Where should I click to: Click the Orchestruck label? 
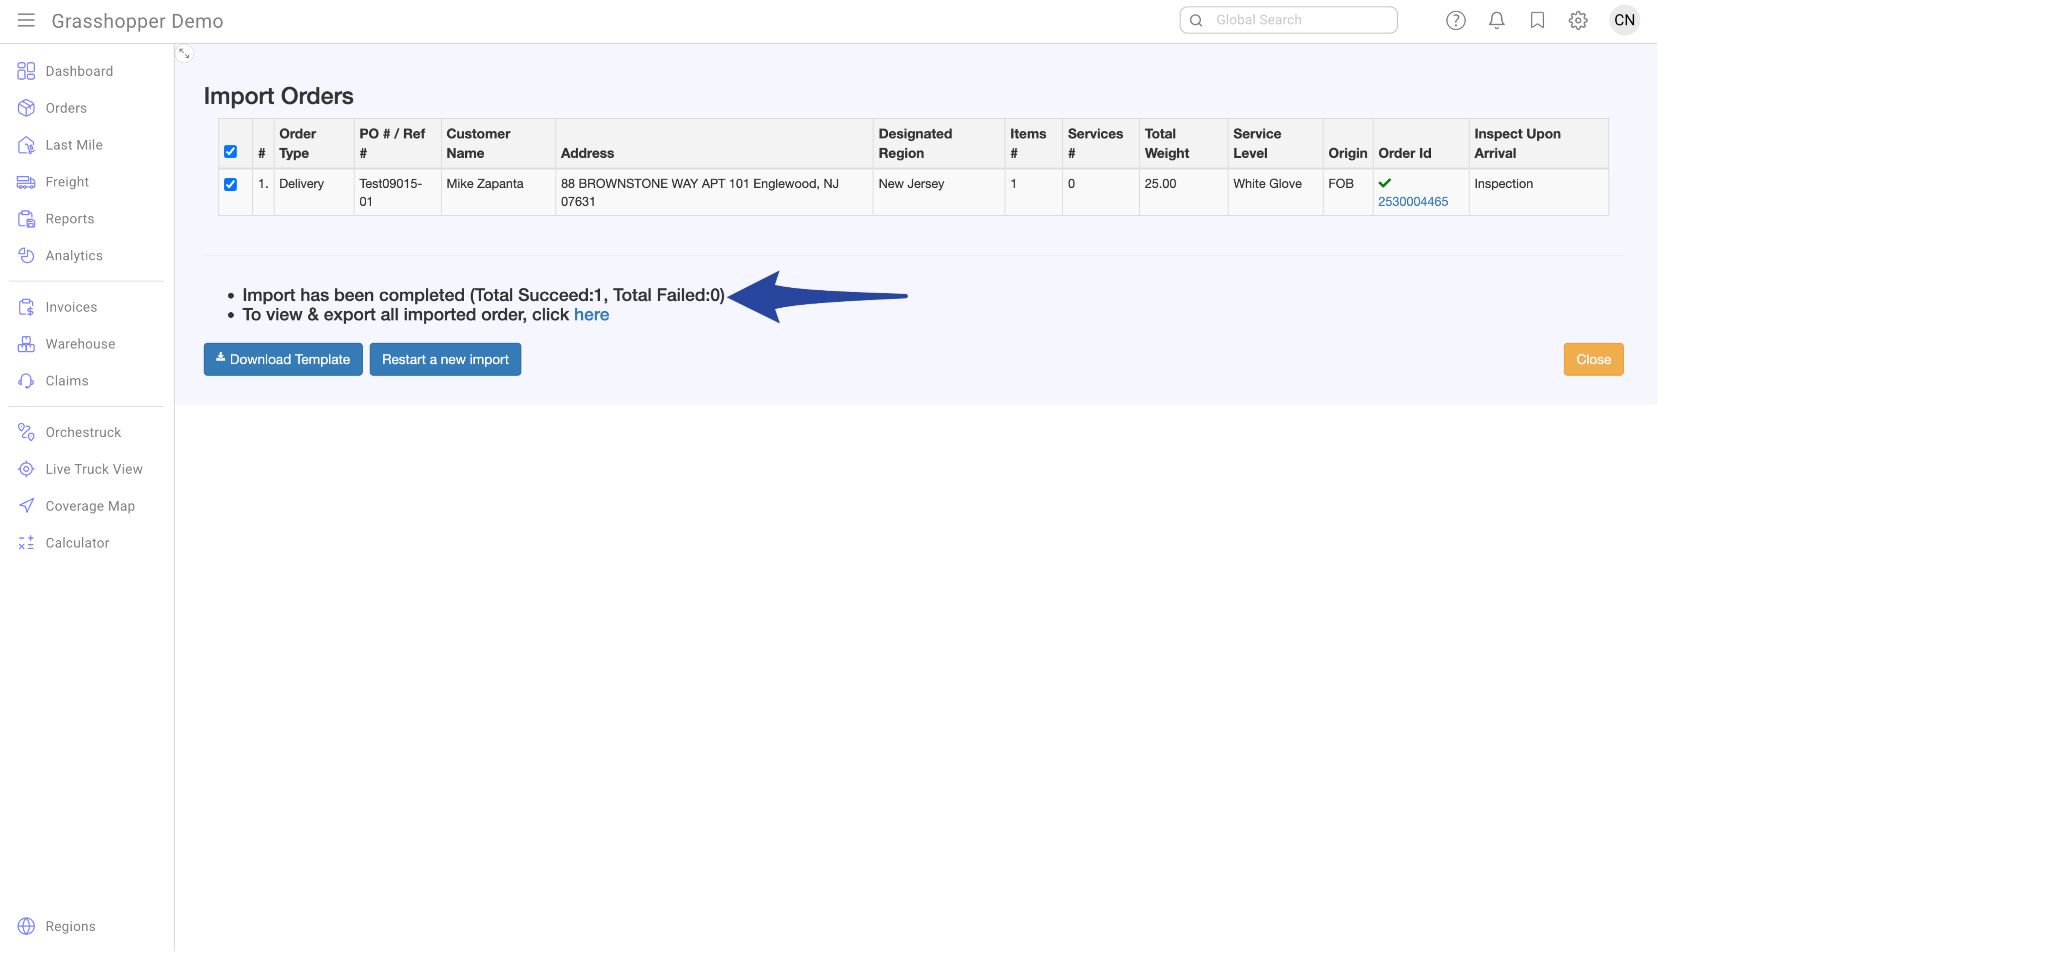click(83, 432)
